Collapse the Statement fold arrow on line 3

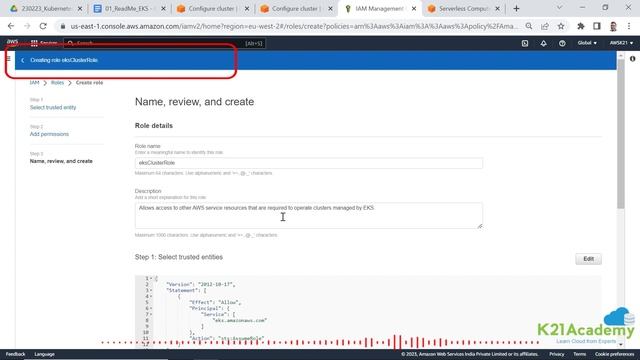coord(151,290)
